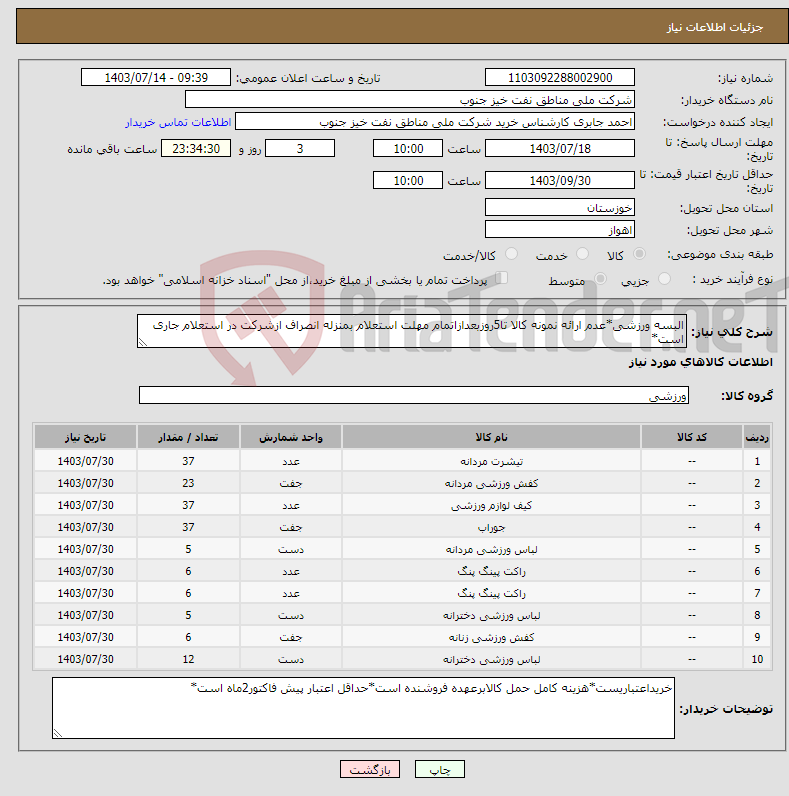Click the announcement date field 1403/07/14 - 09:39

(x=156, y=77)
